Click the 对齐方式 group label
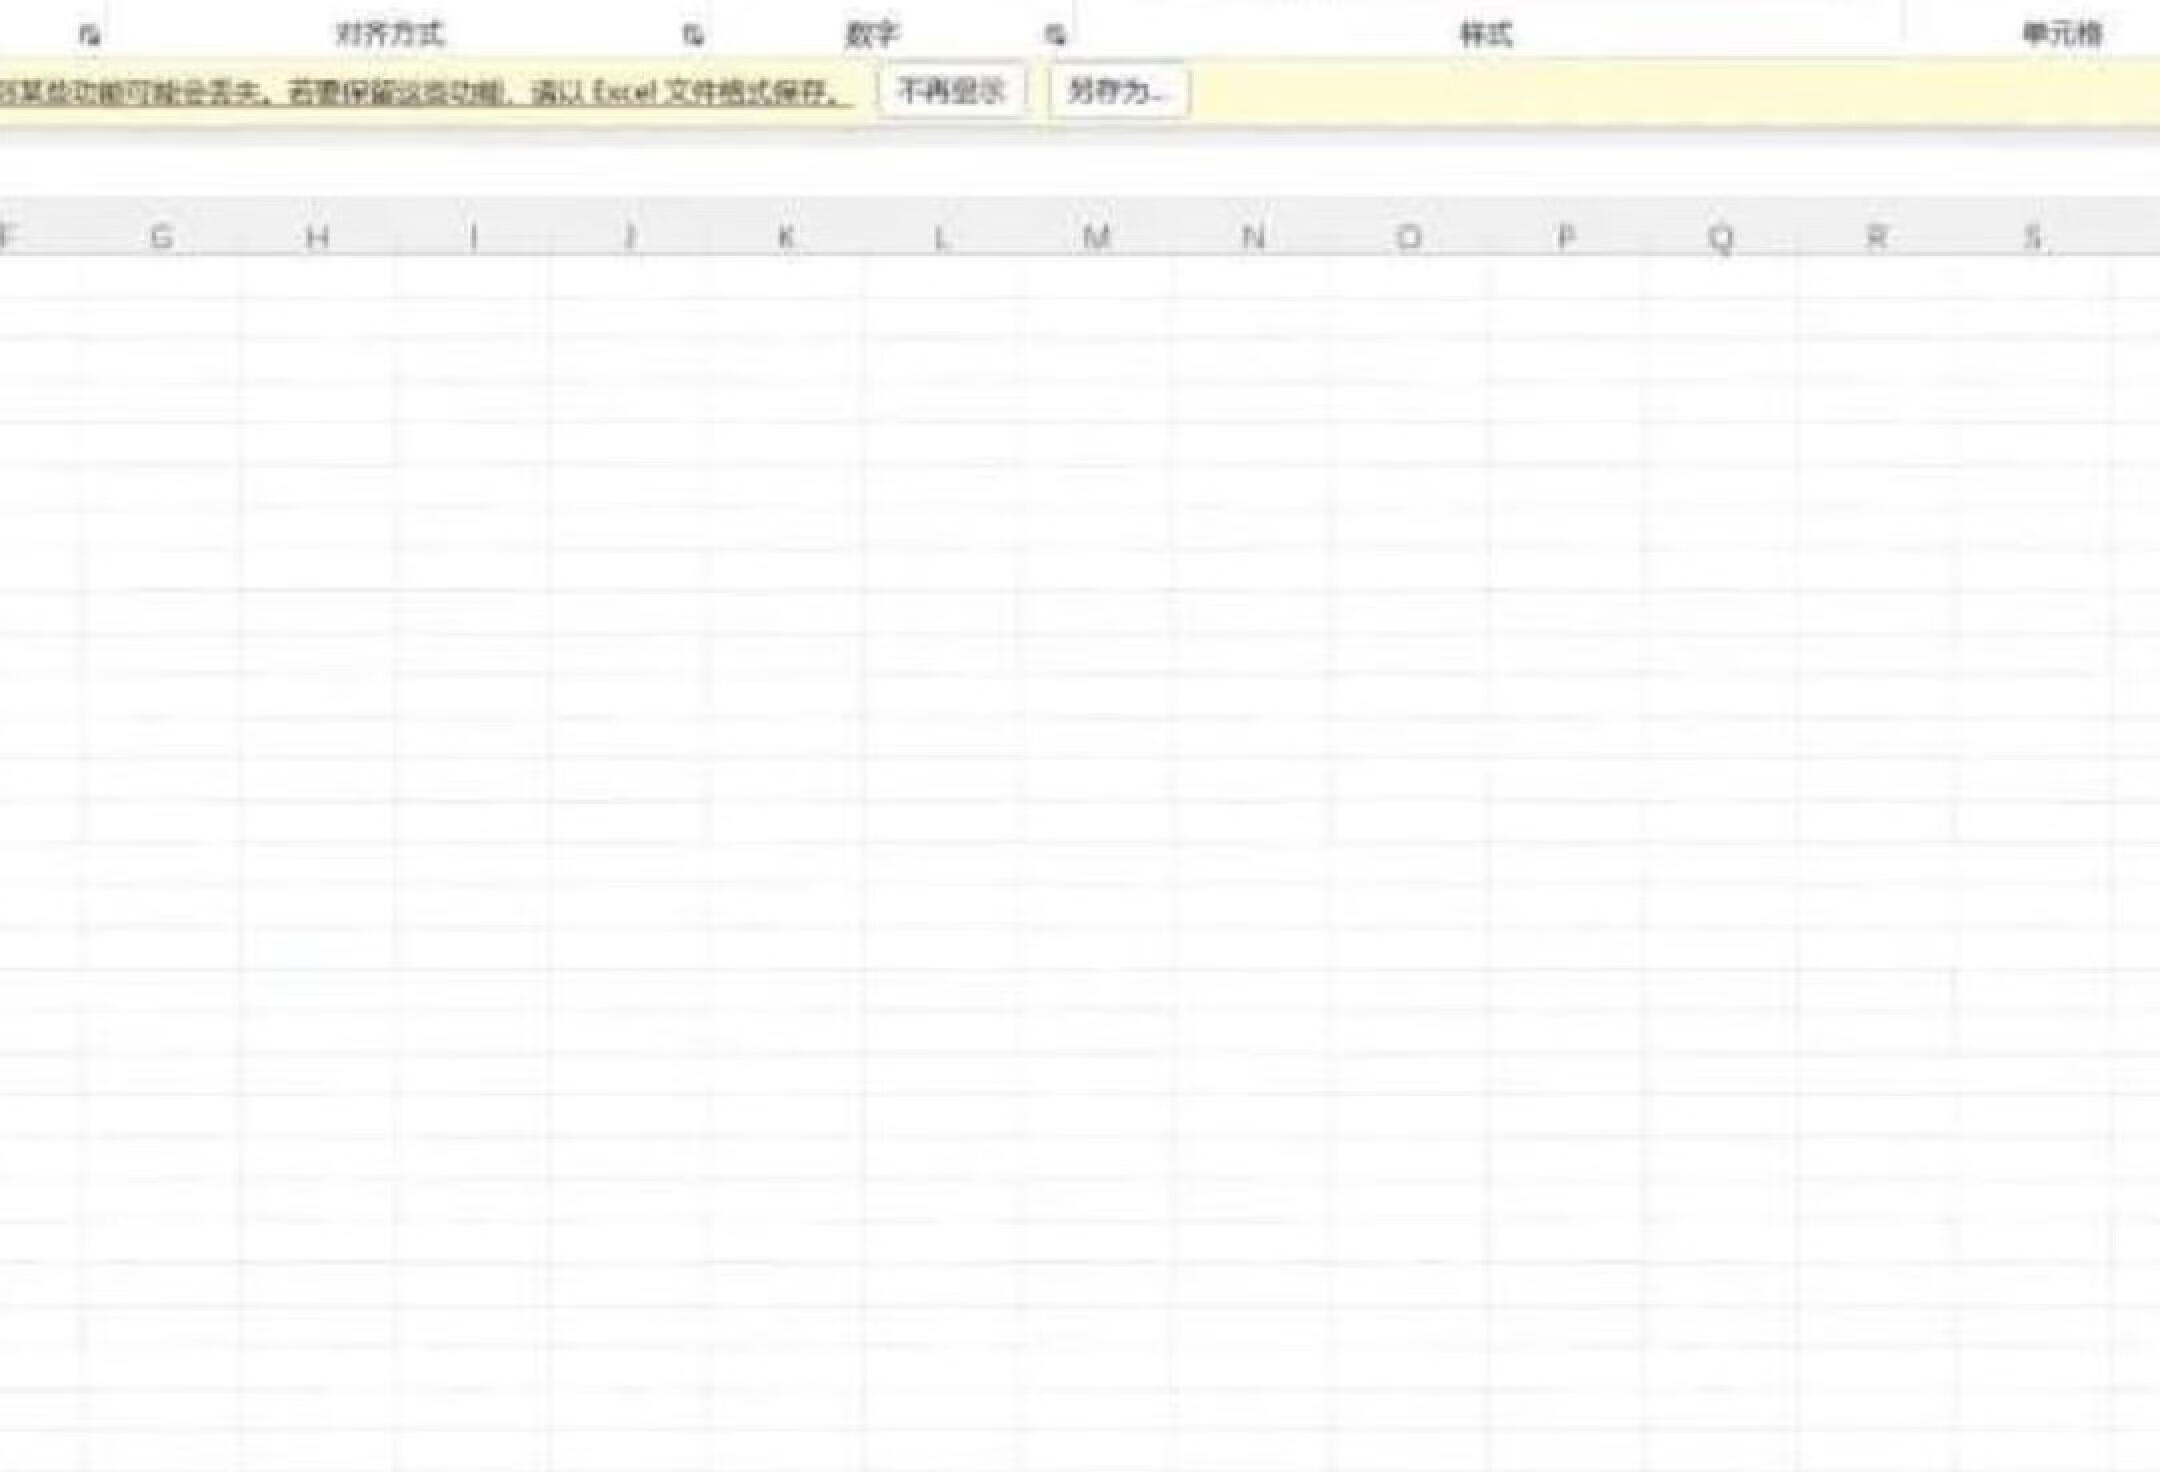This screenshot has height=1472, width=2160. pyautogui.click(x=389, y=34)
